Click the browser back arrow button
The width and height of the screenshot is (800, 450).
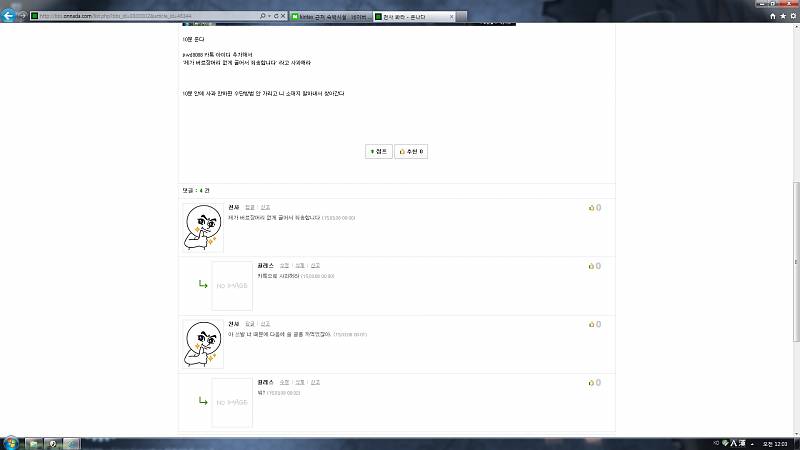[x=8, y=16]
